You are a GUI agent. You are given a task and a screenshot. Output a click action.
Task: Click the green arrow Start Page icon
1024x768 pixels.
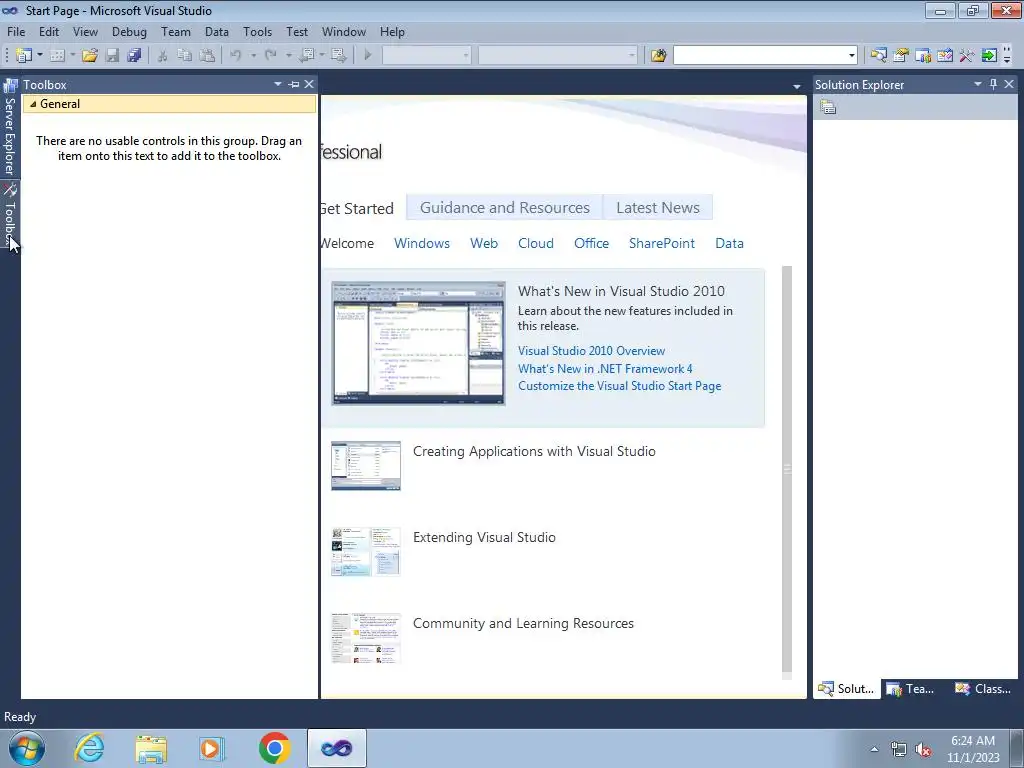pos(989,56)
